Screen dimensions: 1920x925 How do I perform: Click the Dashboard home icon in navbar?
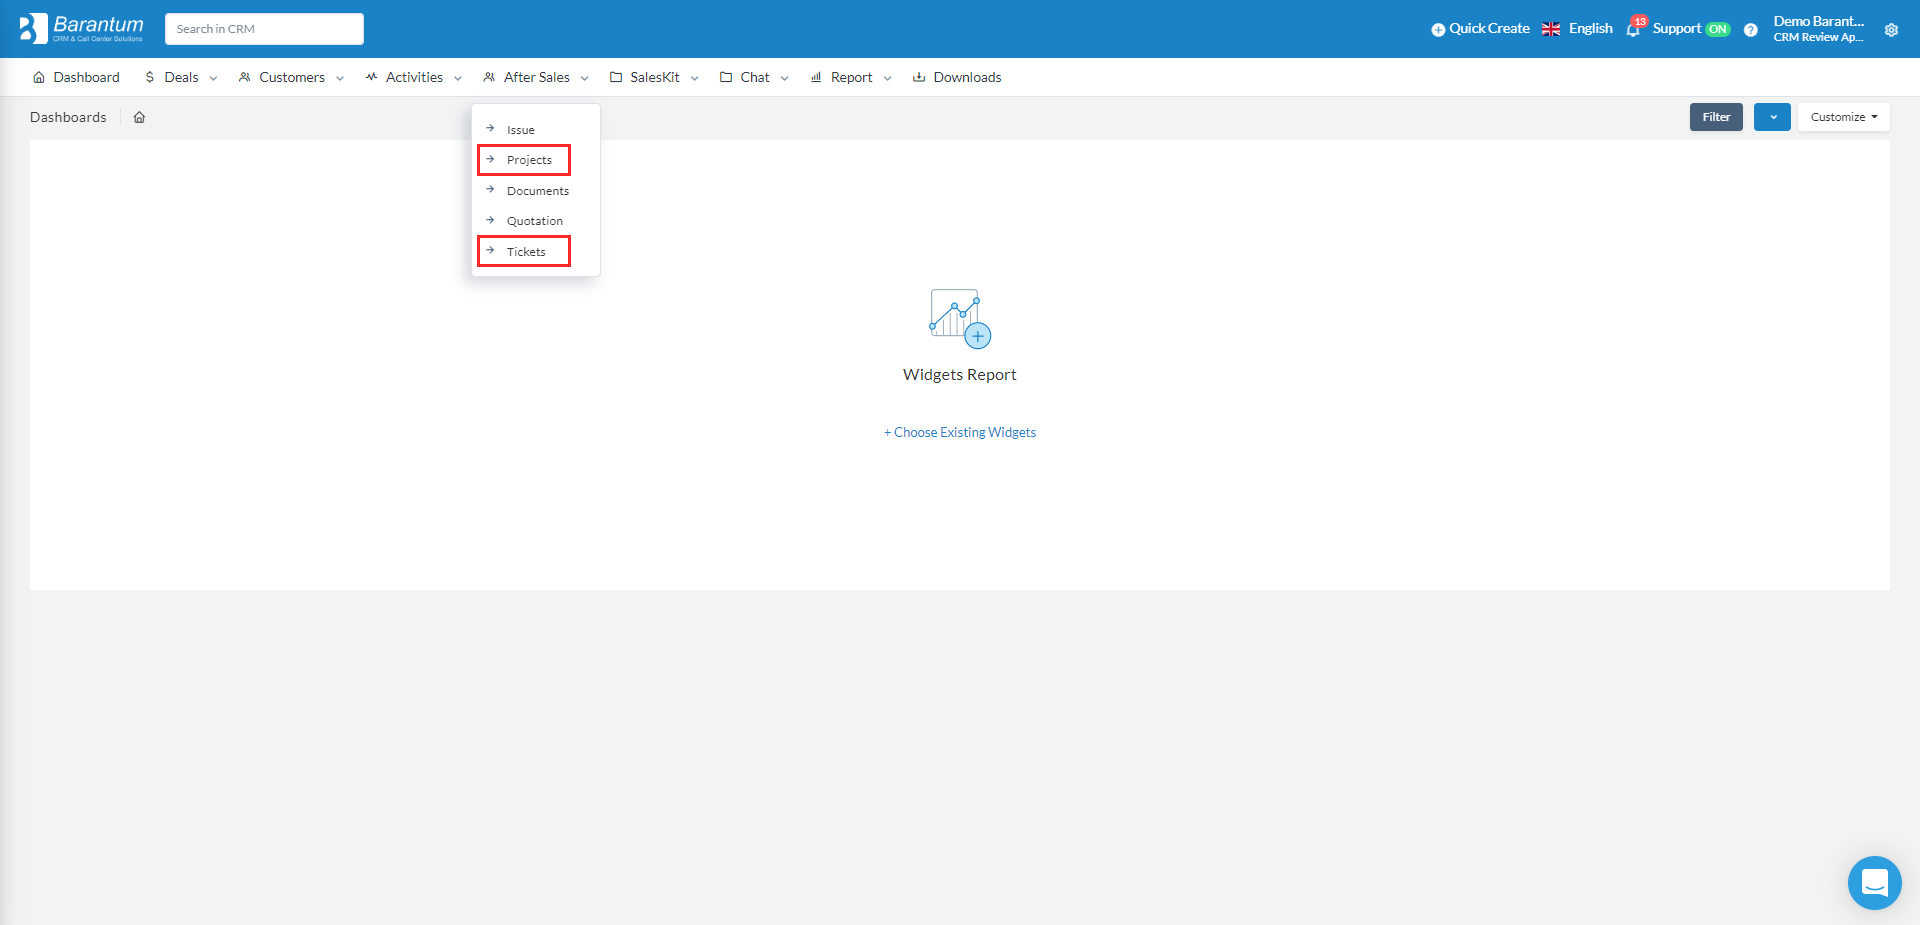[39, 77]
